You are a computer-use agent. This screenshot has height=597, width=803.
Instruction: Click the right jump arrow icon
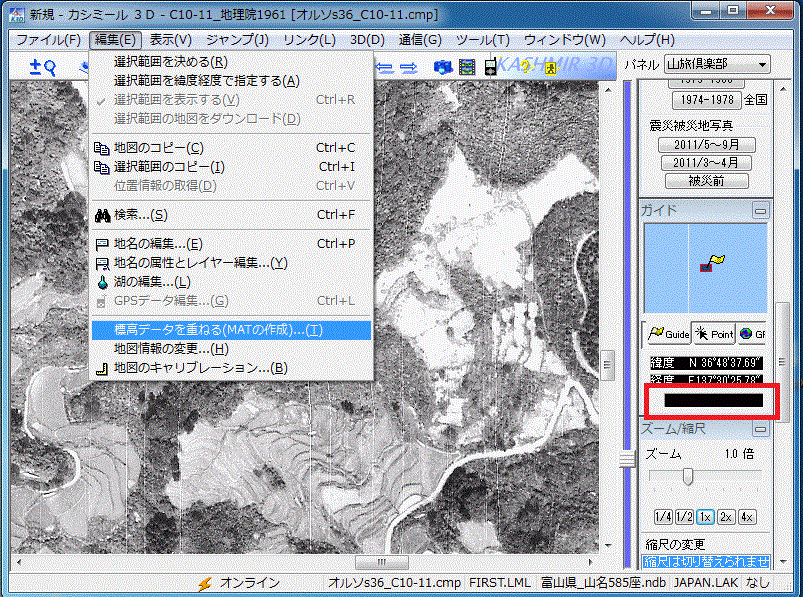(x=407, y=68)
